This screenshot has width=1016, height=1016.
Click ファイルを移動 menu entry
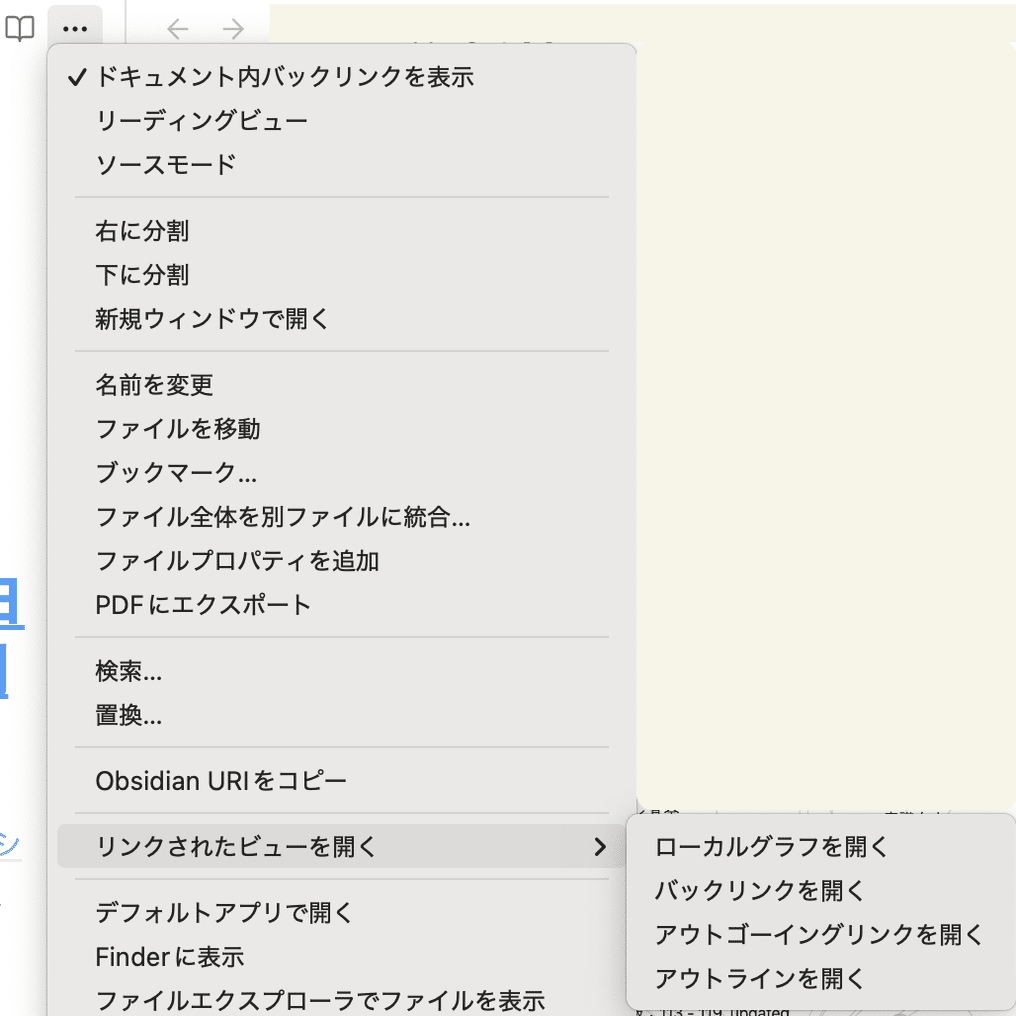click(x=178, y=429)
